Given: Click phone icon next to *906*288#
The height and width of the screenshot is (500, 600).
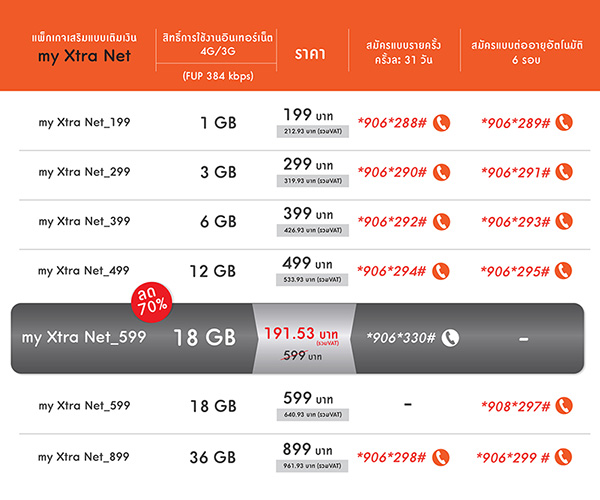Looking at the screenshot, I should tap(442, 123).
